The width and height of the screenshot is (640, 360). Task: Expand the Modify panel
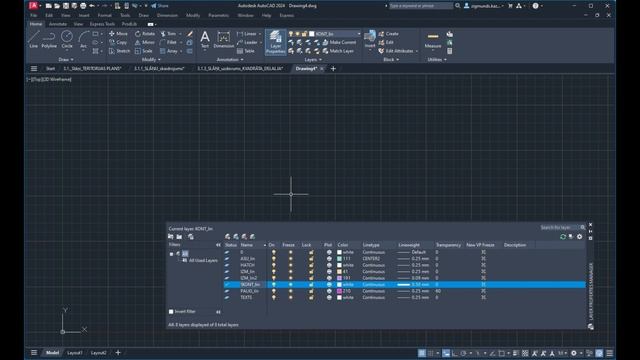(151, 60)
